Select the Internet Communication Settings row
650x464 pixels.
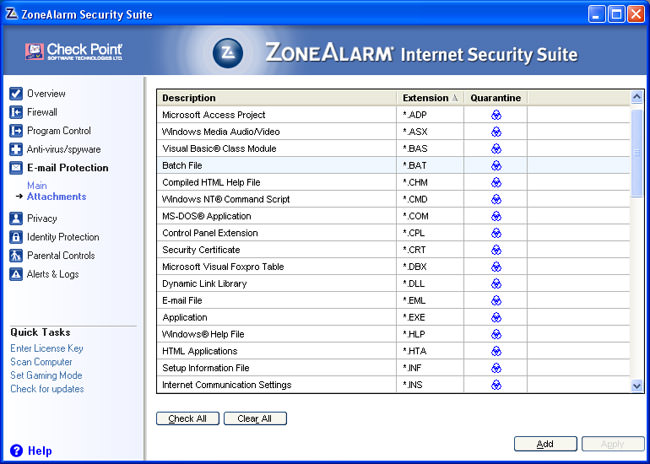393,385
